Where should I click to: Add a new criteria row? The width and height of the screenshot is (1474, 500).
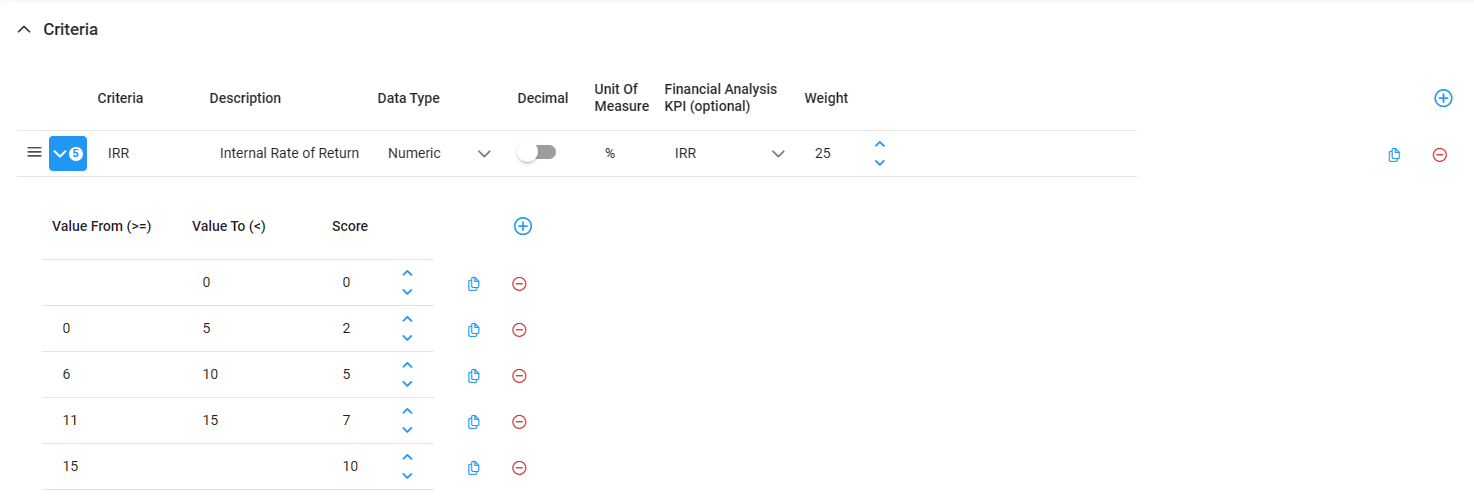coord(1443,98)
